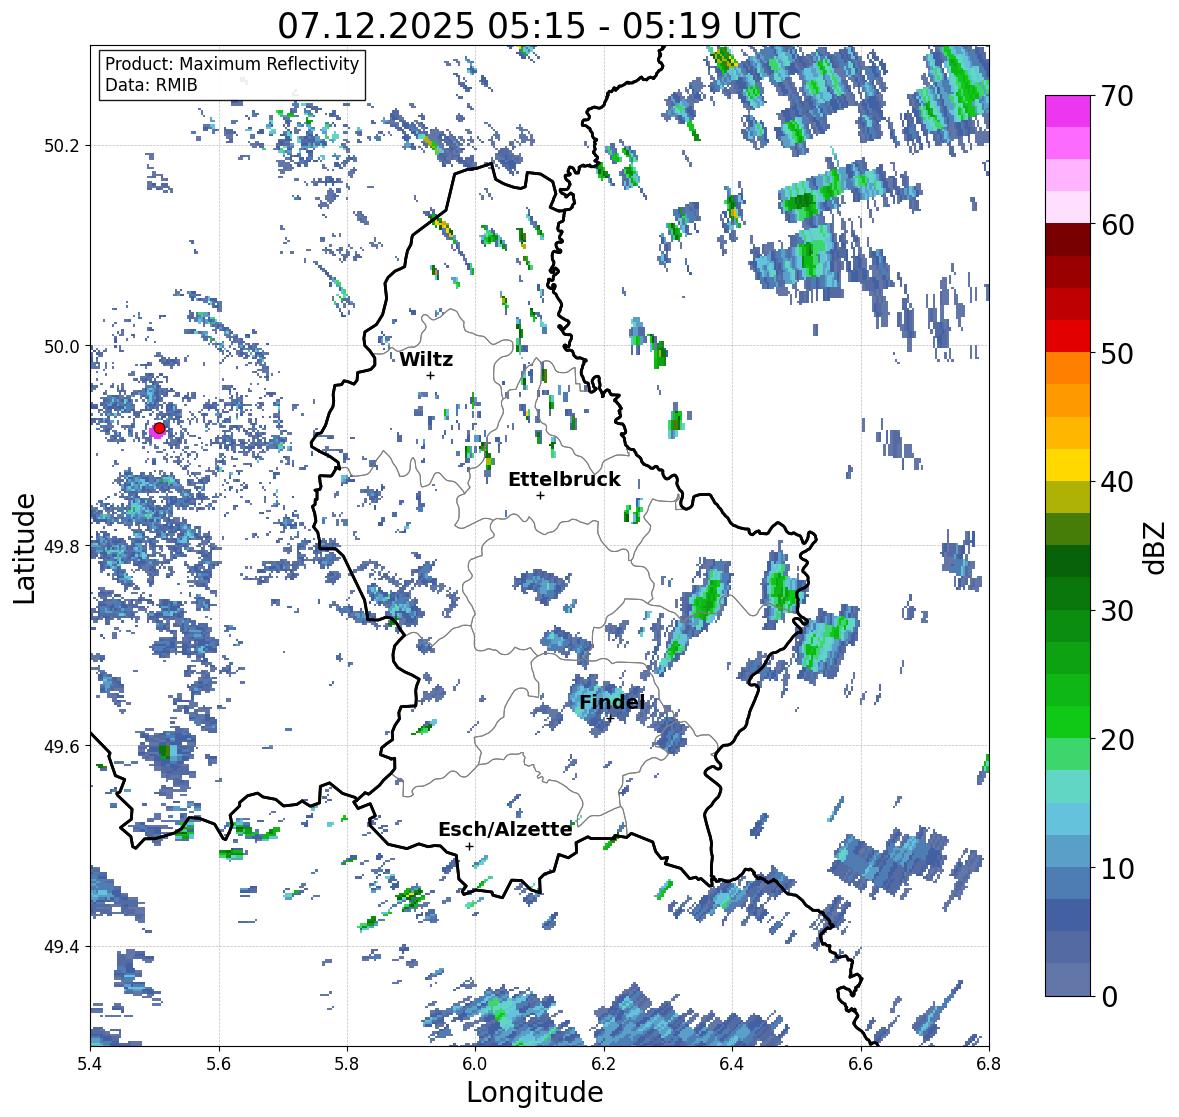The height and width of the screenshot is (1117, 1179).
Task: Click the 6.0 longitude tick label
Action: tap(475, 1064)
